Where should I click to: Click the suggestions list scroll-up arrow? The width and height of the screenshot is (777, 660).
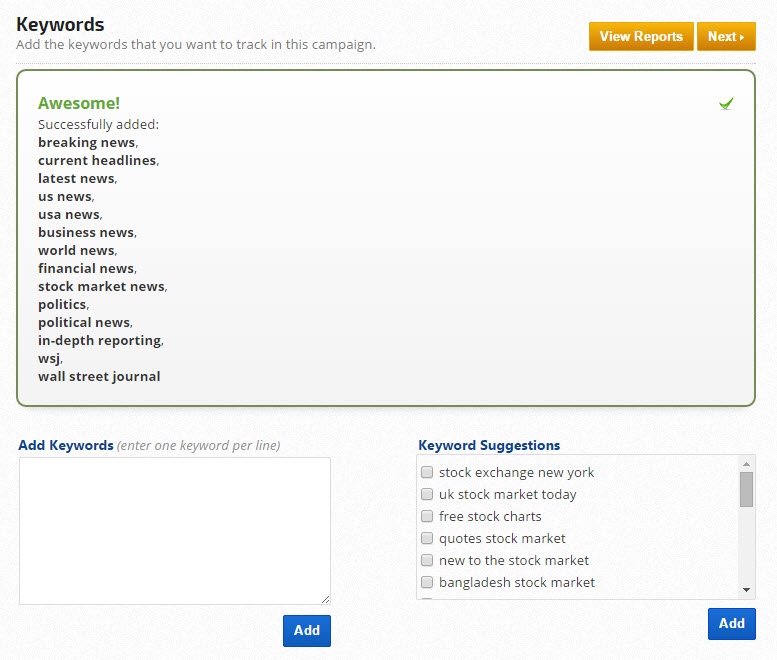click(747, 464)
